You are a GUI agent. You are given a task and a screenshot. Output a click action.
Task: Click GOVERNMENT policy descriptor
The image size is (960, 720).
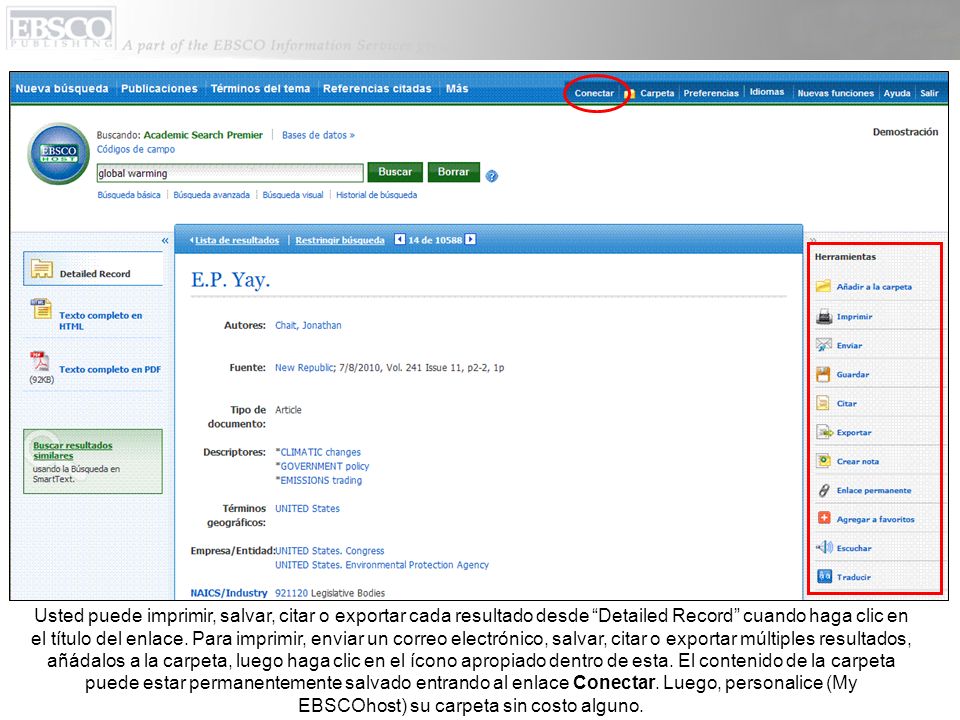[324, 466]
